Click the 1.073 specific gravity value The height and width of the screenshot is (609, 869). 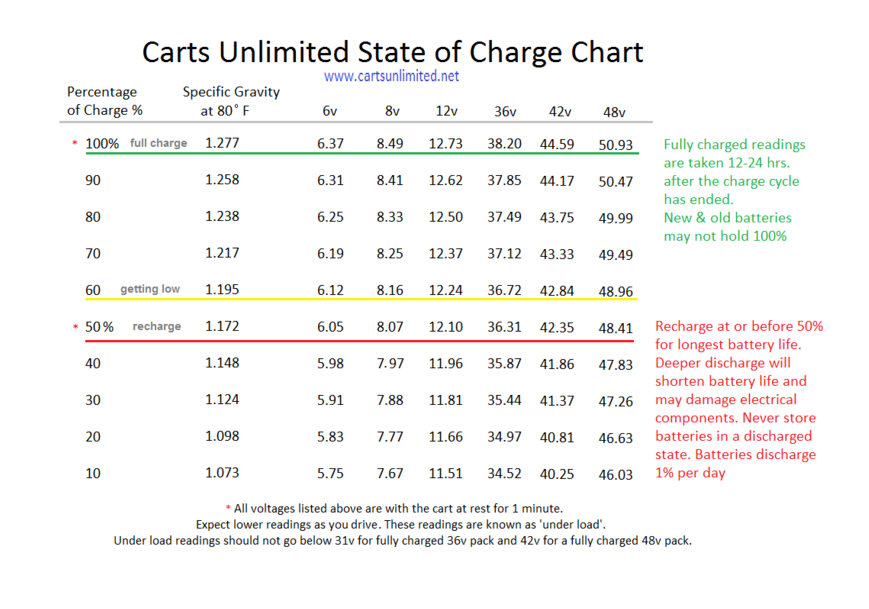pyautogui.click(x=222, y=473)
